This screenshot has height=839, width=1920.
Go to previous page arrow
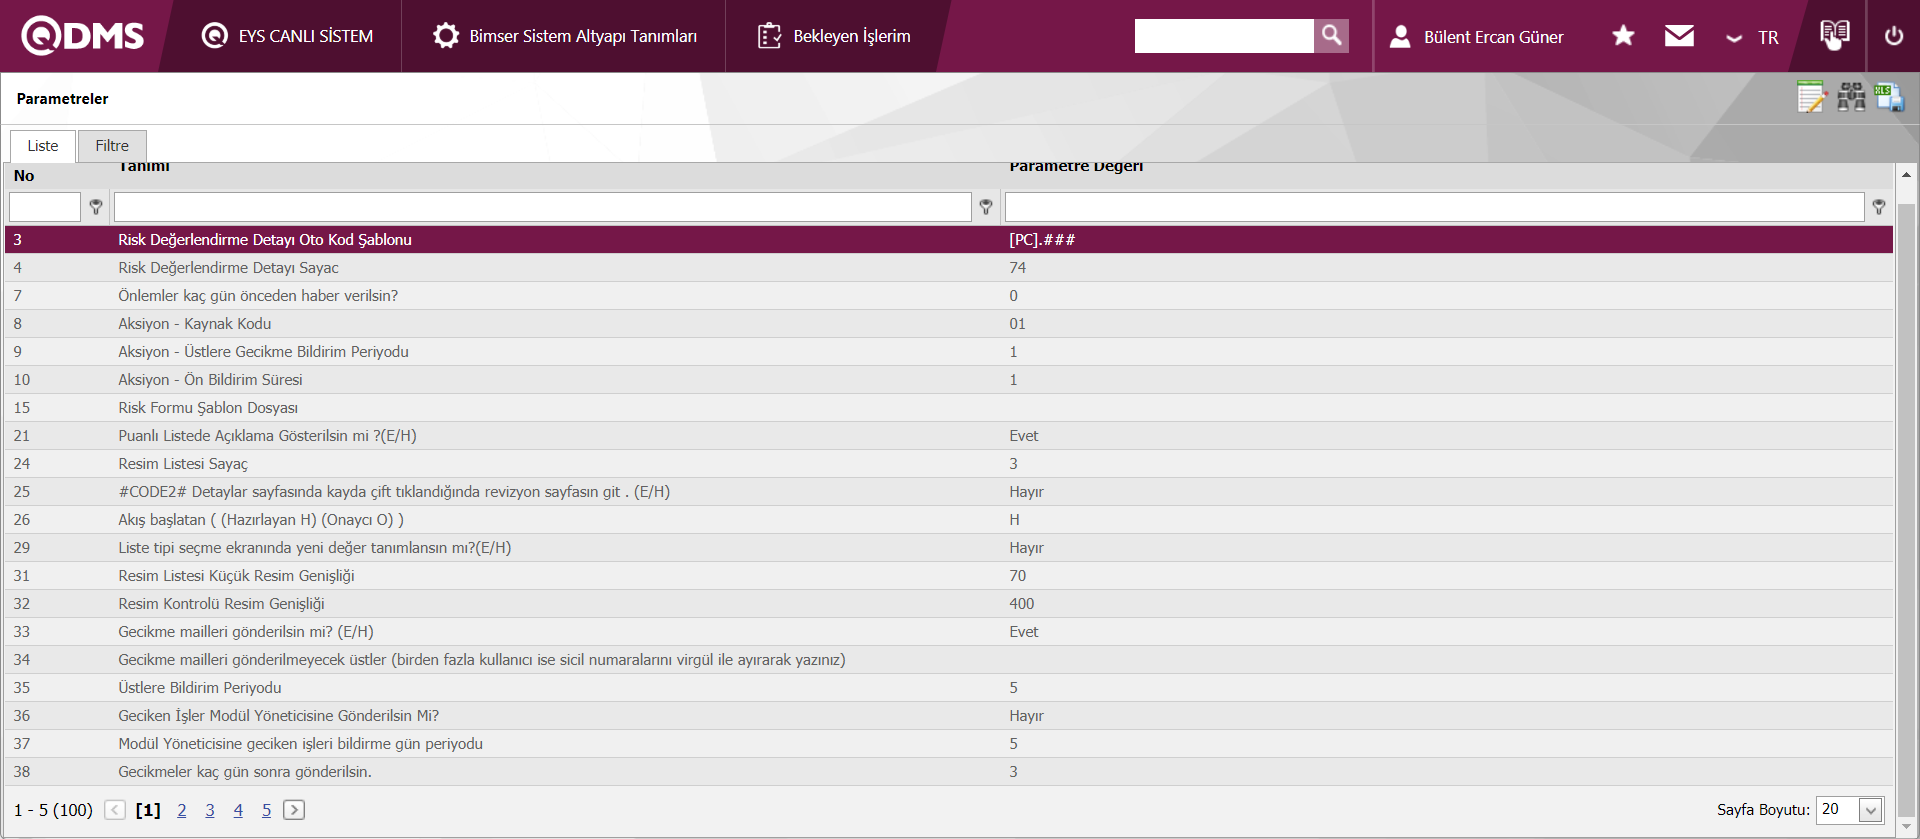pyautogui.click(x=115, y=810)
